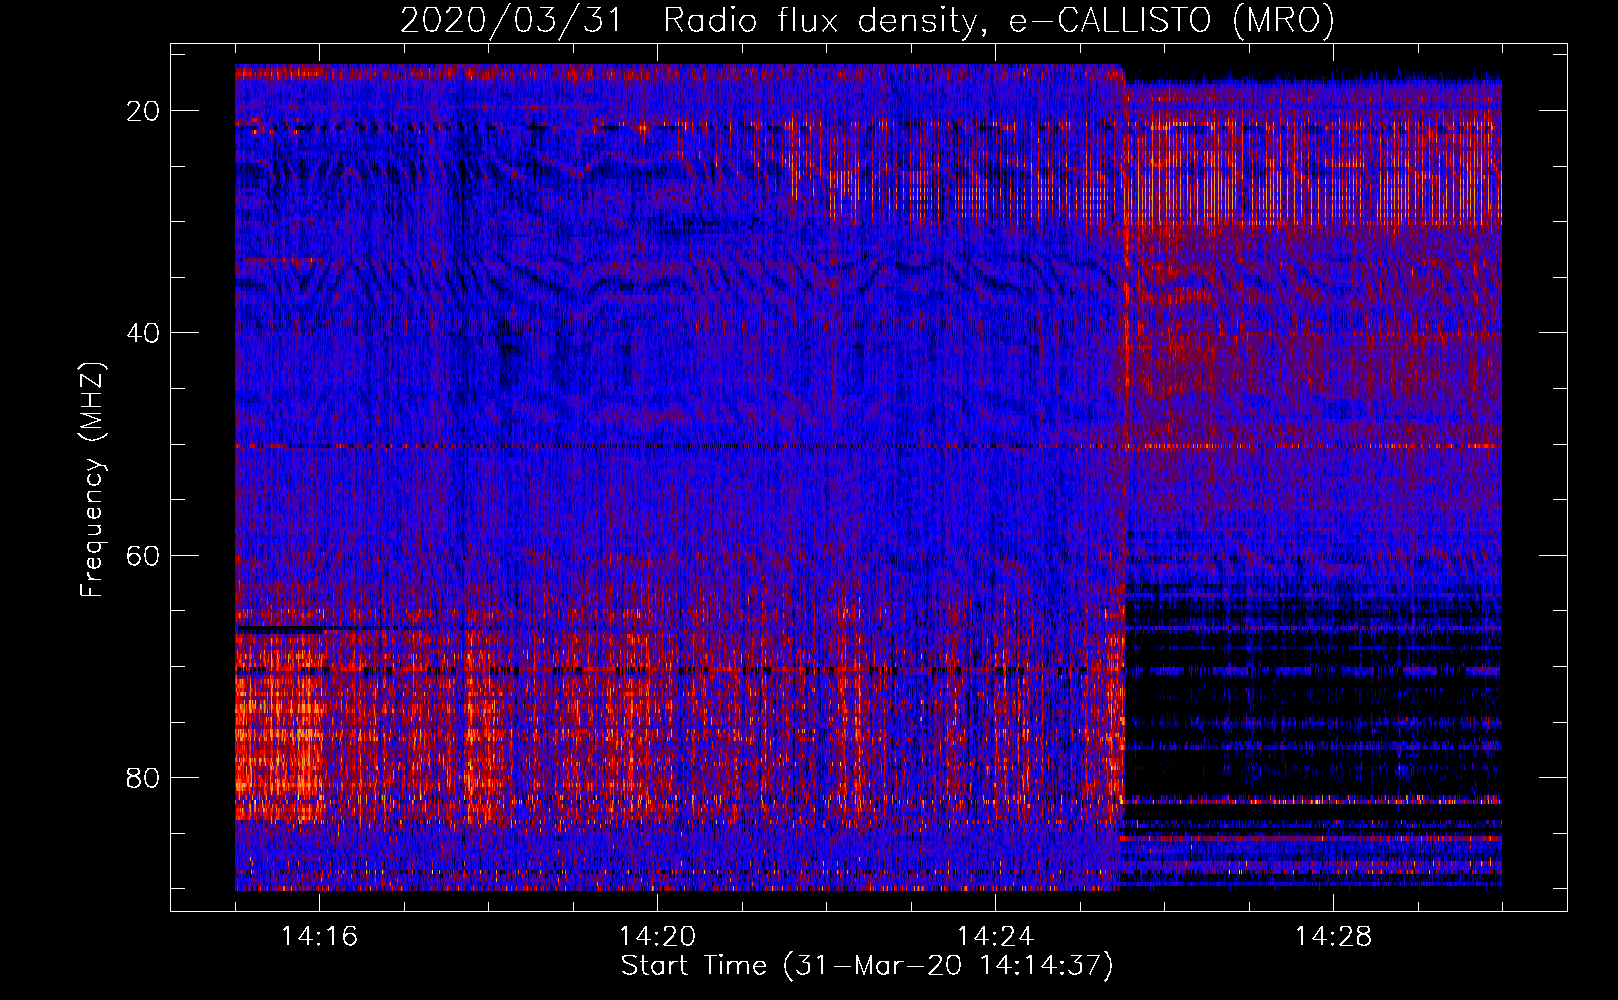1618x1000 pixels.
Task: Click the 60 MHz frequency tick label
Action: coord(144,555)
